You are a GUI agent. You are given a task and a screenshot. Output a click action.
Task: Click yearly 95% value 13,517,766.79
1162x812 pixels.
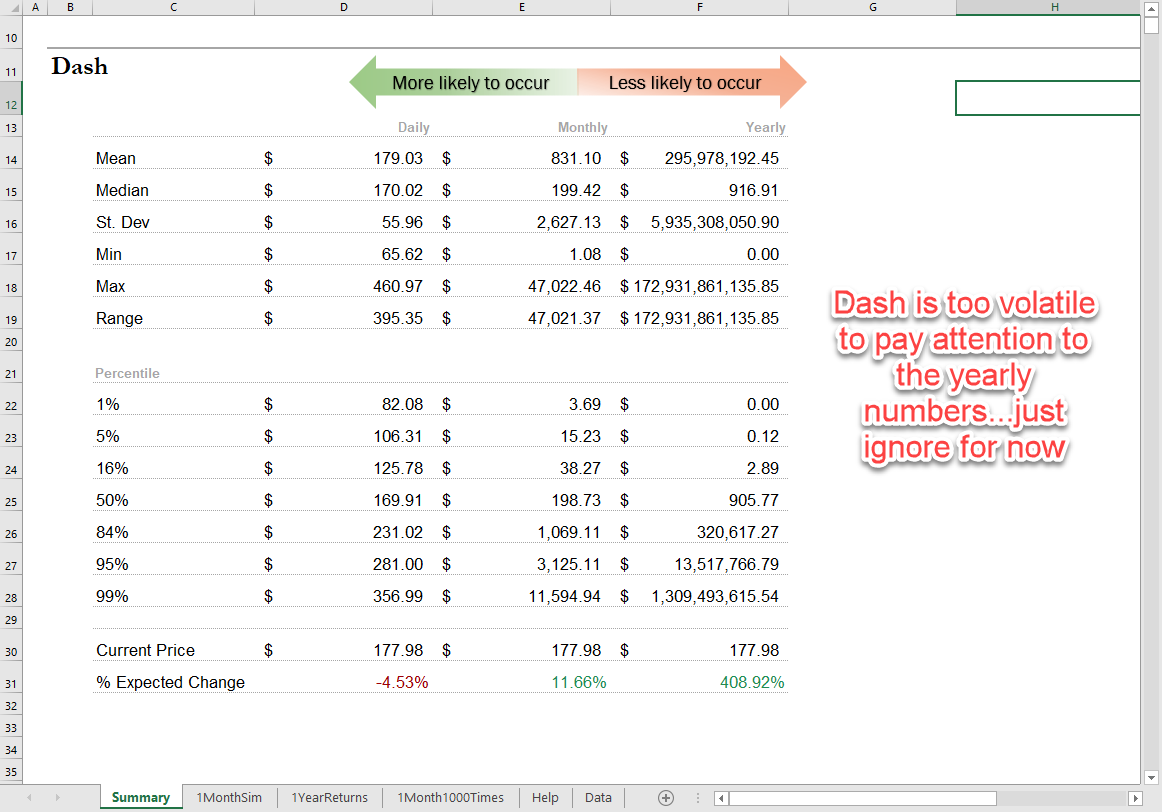726,564
